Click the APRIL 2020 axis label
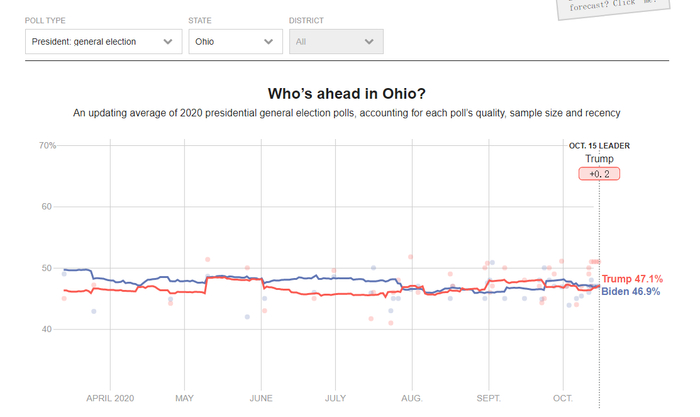700x417 pixels. tap(110, 398)
